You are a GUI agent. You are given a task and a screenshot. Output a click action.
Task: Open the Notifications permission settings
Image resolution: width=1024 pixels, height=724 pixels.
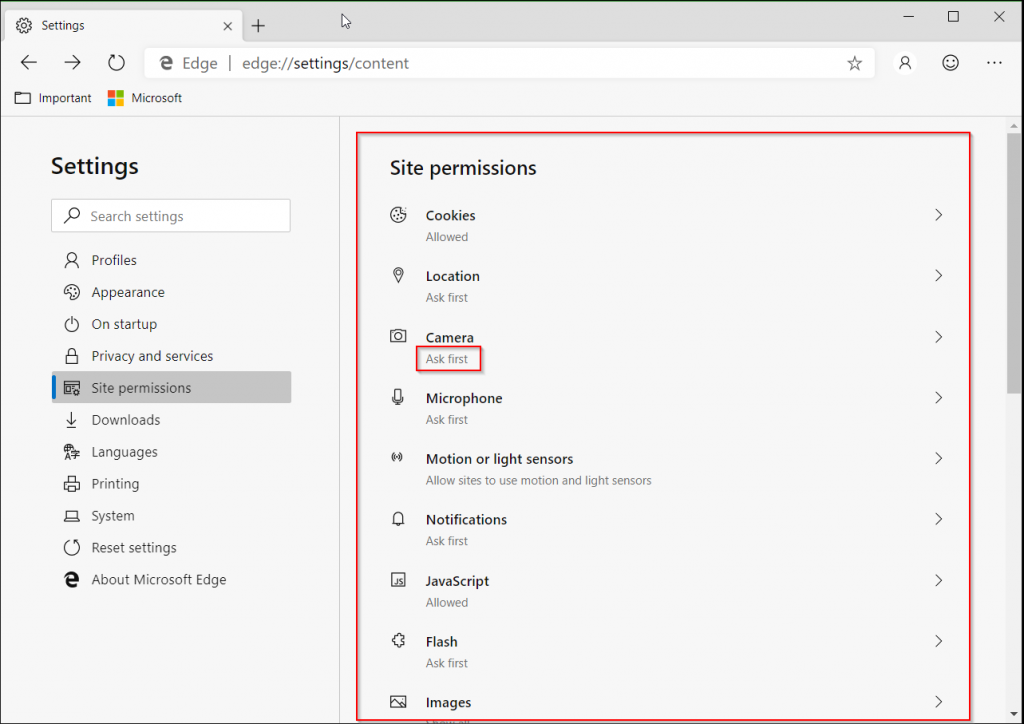coord(938,519)
